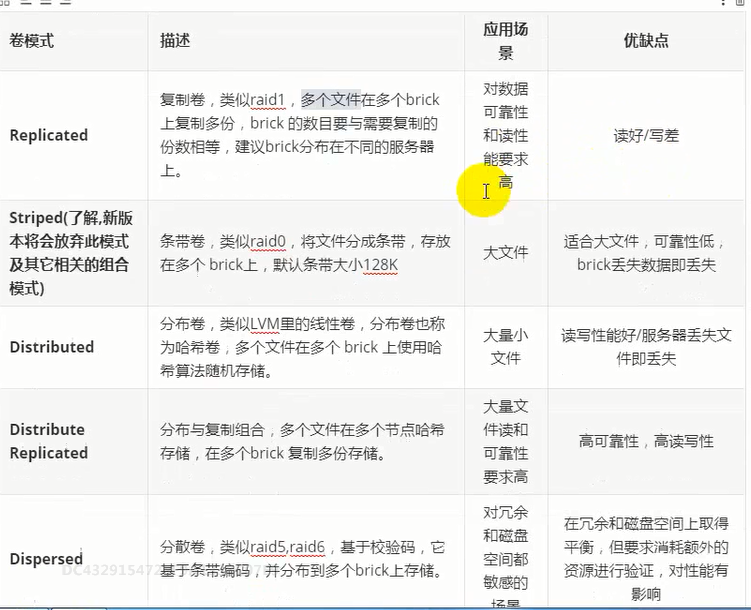Select the 对数据可靠性和读性能要求高 cell
The image size is (751, 610).
pos(506,136)
